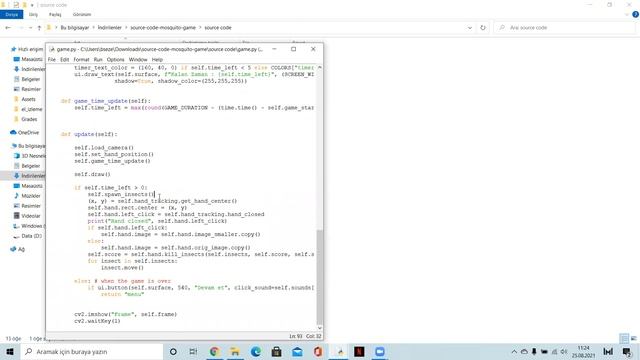Click 'def update(self):' line in editor
Viewport: 640px width, 360px height.
tap(89, 134)
